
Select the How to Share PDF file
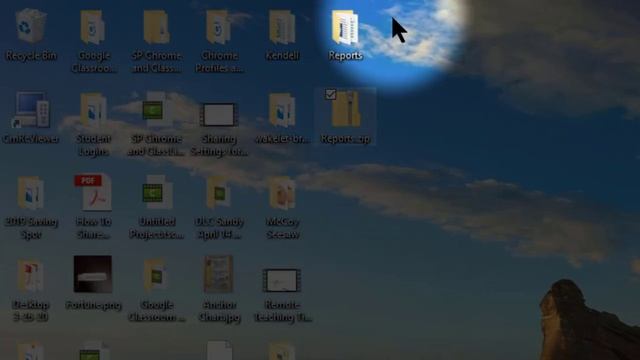(93, 193)
